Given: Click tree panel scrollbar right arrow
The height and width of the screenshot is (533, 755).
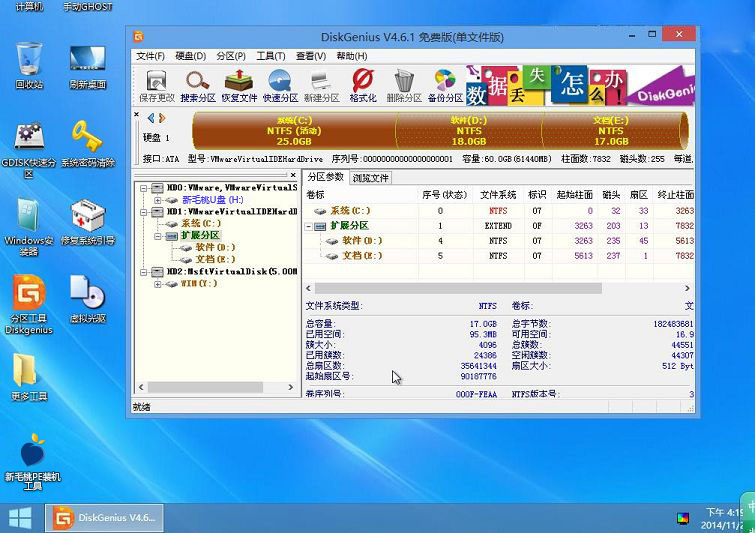Looking at the screenshot, I should pos(291,387).
